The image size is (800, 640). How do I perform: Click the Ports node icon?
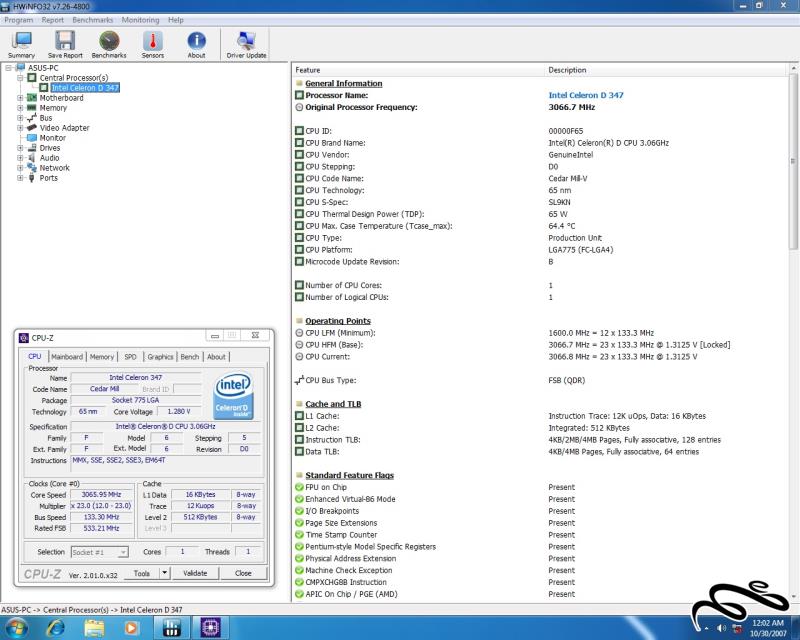[32, 178]
